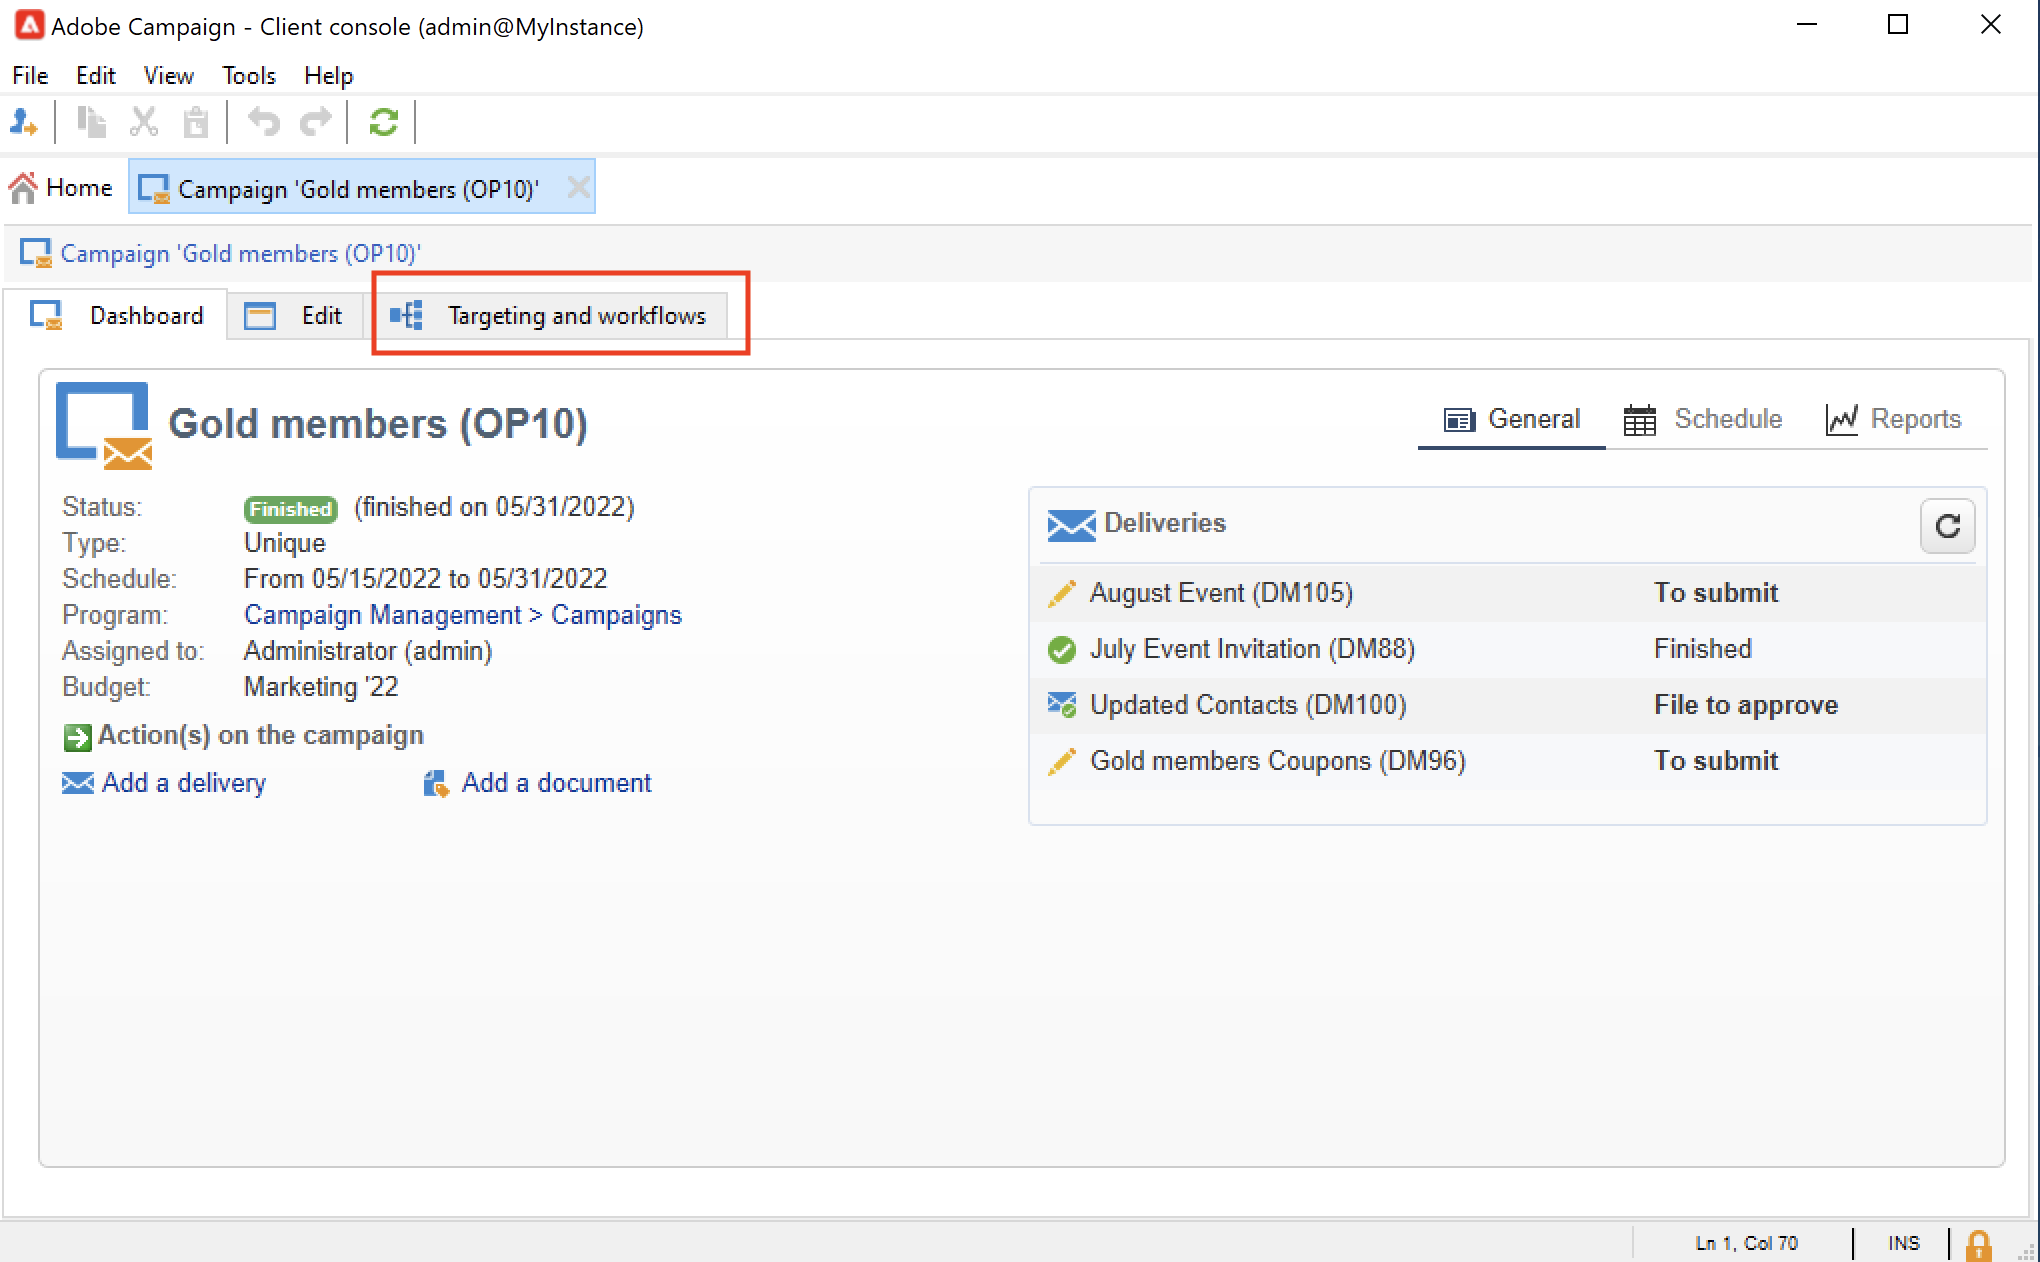Click the copy icon in the toolbar
The image size is (2040, 1262).
pos(92,122)
